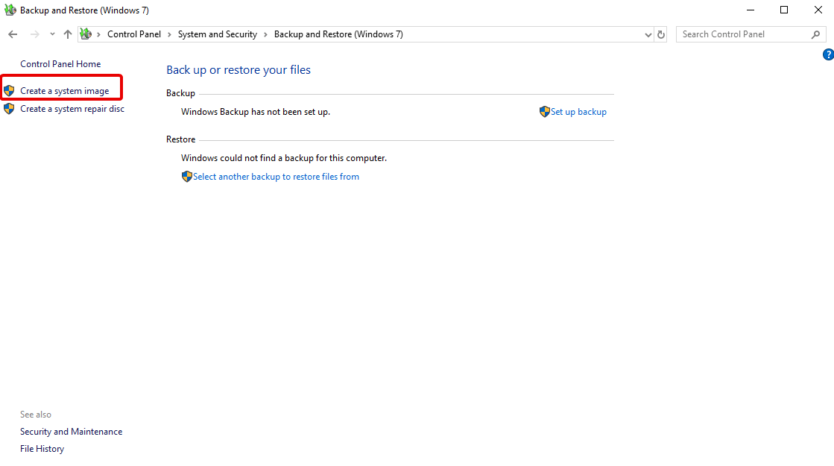Open Create a system image

point(64,91)
